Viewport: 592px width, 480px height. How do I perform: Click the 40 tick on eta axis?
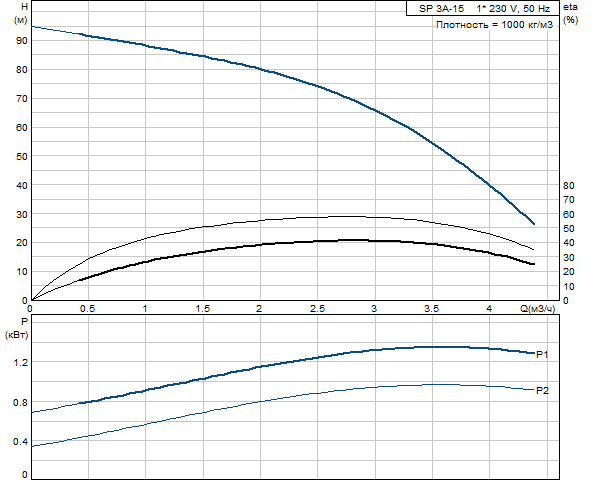[x=569, y=243]
